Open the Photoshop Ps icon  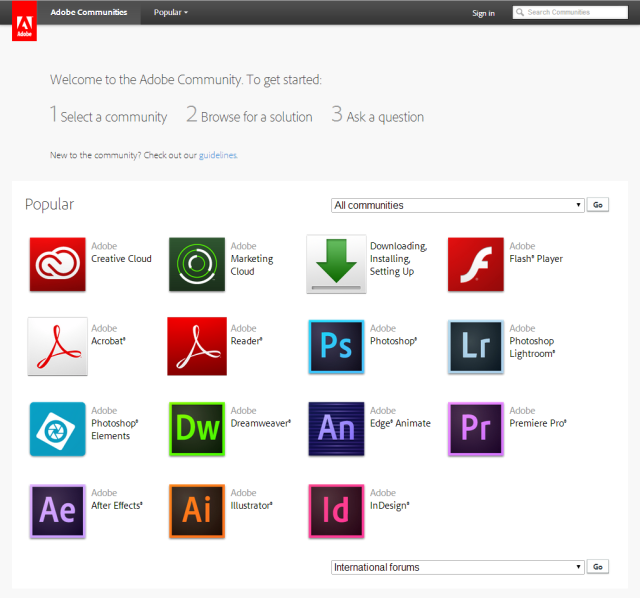[336, 347]
